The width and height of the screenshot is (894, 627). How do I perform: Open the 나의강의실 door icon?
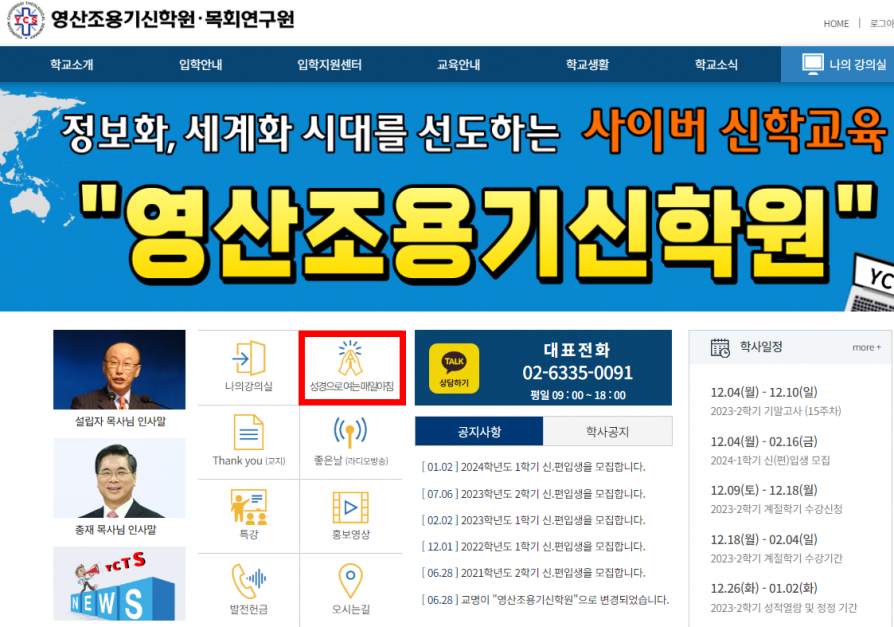coord(249,357)
